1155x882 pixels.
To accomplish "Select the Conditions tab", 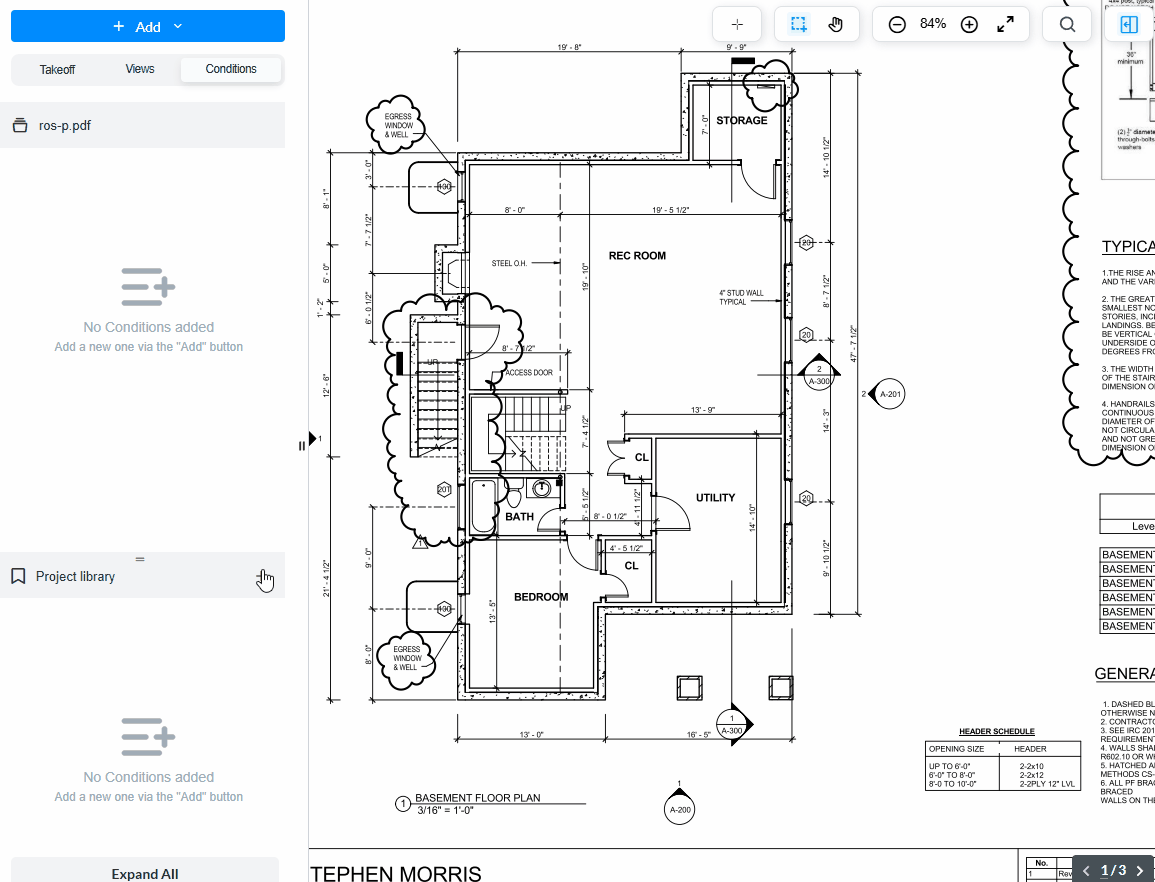I will (x=231, y=69).
